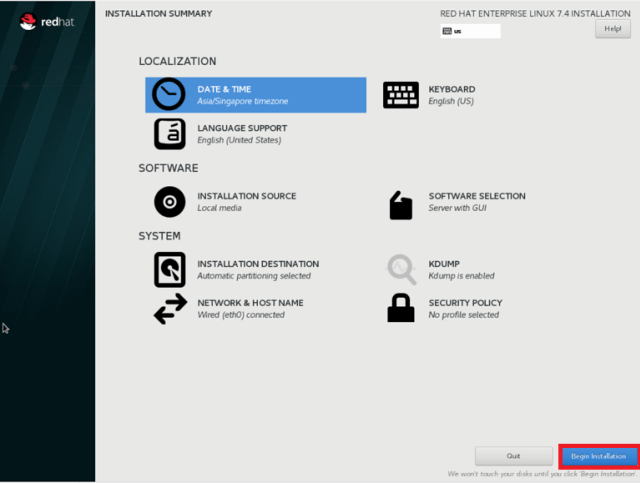Image resolution: width=640 pixels, height=483 pixels.
Task: Open Installation Source disc icon
Action: (x=170, y=202)
